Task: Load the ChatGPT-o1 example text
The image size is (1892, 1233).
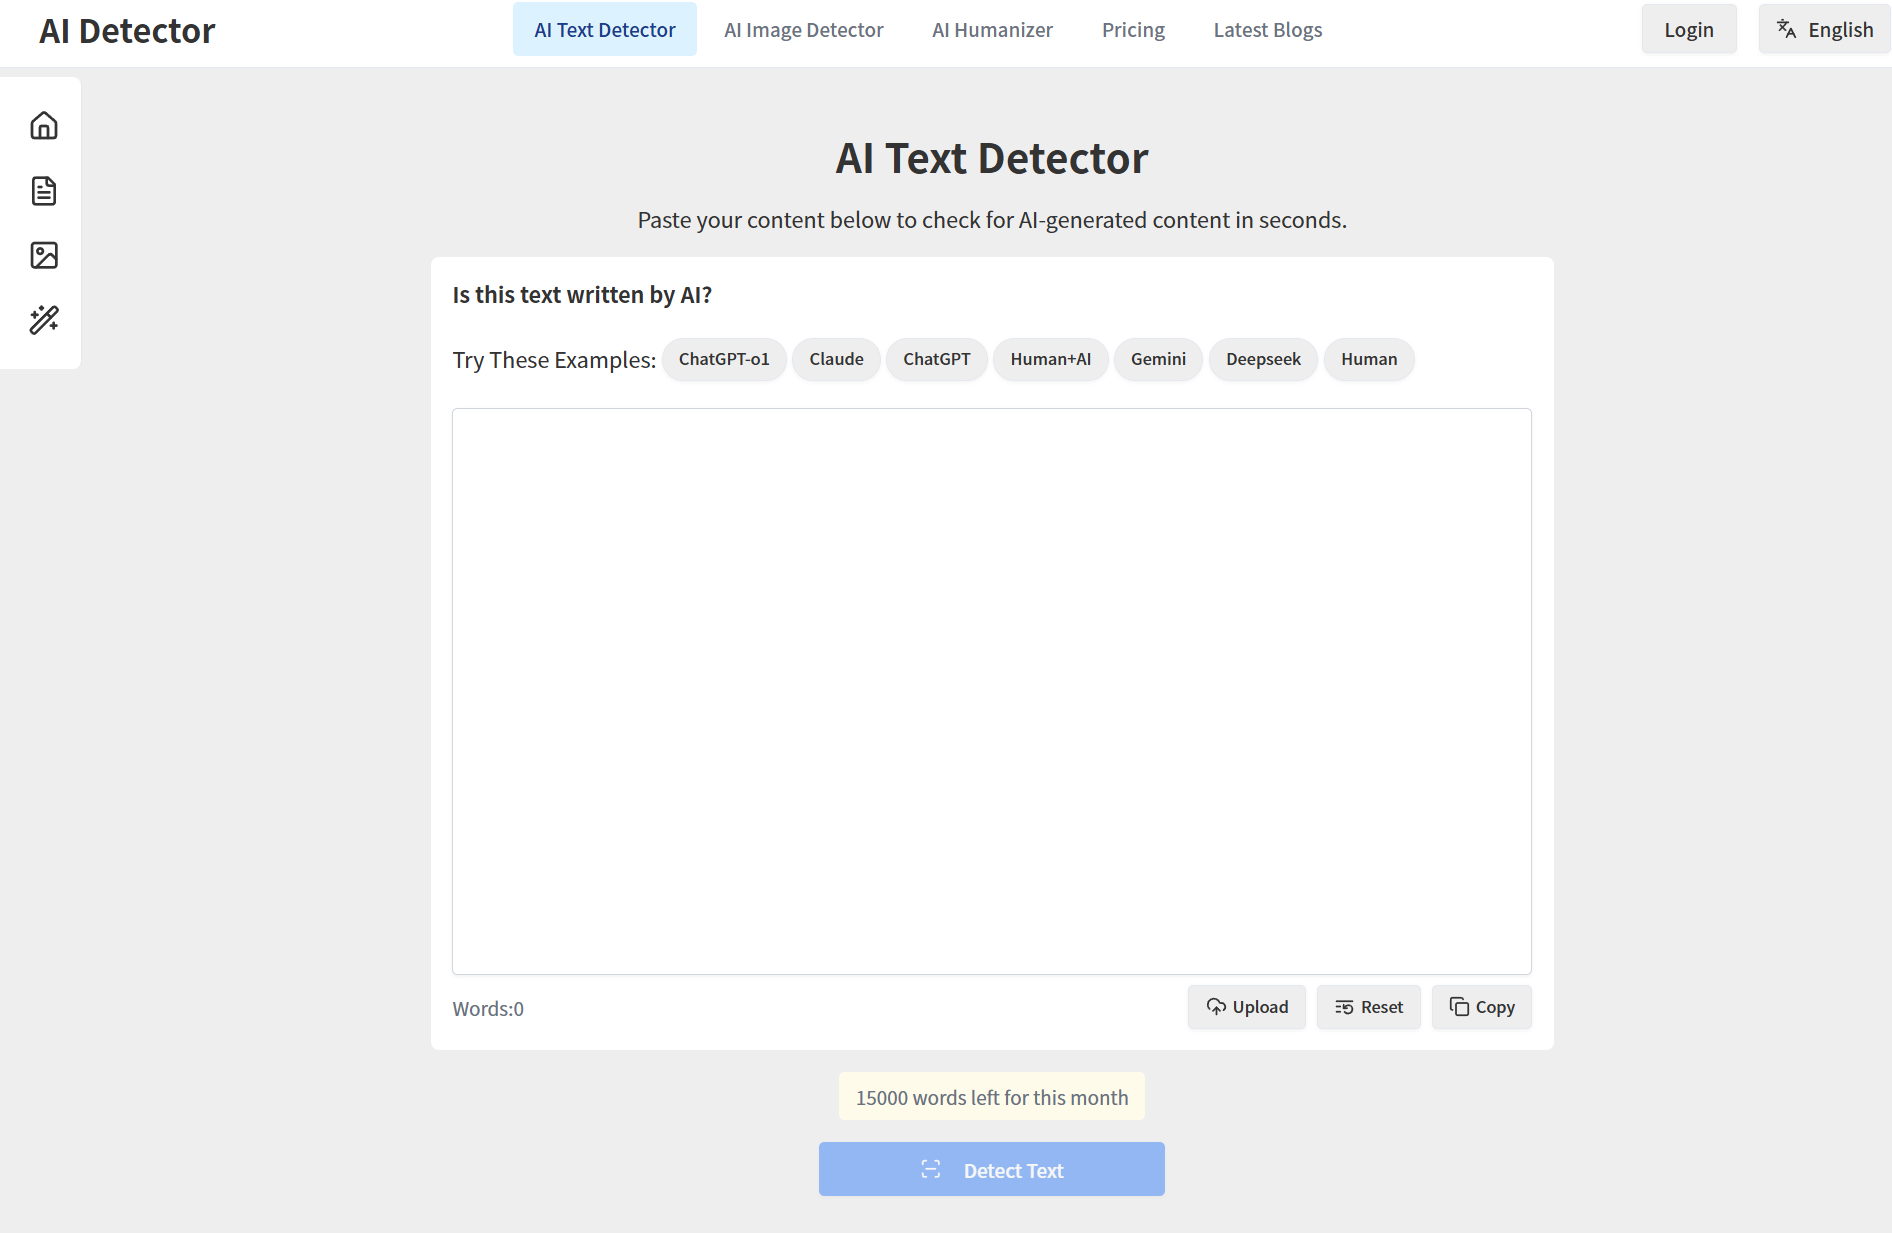Action: click(724, 359)
